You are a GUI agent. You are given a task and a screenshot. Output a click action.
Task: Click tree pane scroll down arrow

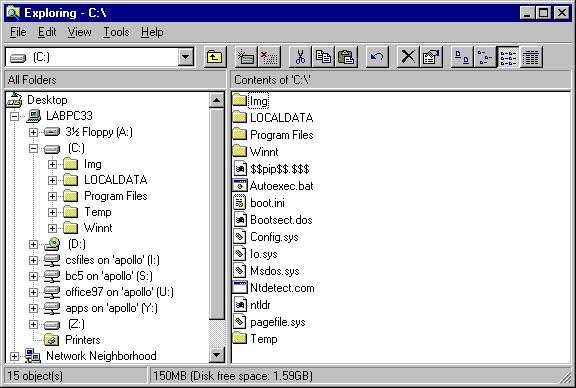(x=217, y=355)
